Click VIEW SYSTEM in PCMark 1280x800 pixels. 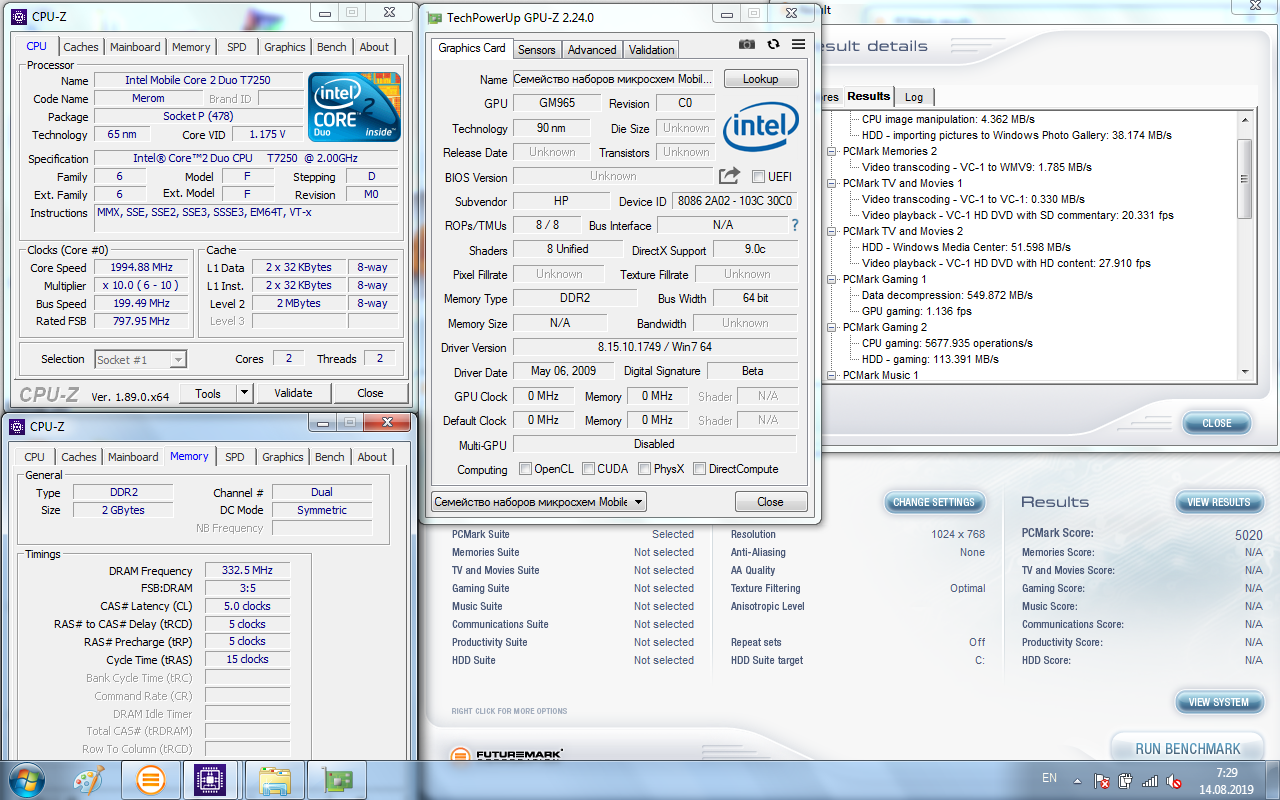coord(1218,702)
